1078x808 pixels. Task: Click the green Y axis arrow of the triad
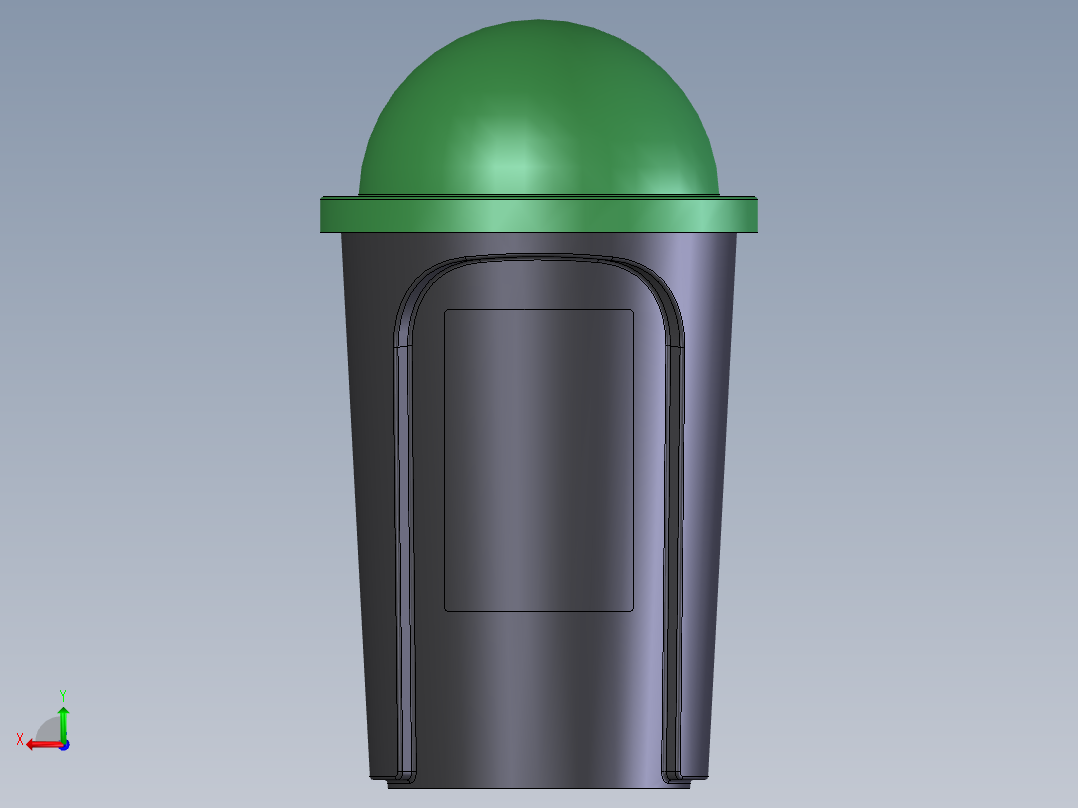[x=63, y=723]
